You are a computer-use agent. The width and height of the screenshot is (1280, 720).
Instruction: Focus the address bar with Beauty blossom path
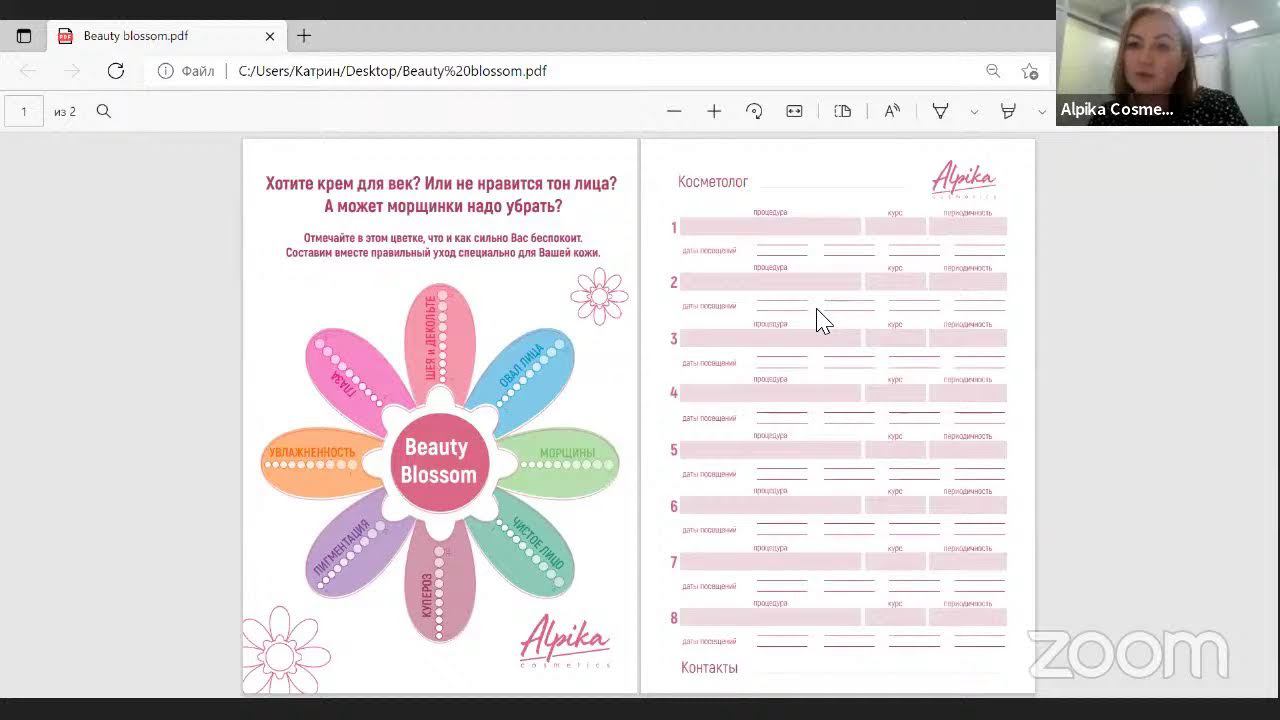coord(392,71)
